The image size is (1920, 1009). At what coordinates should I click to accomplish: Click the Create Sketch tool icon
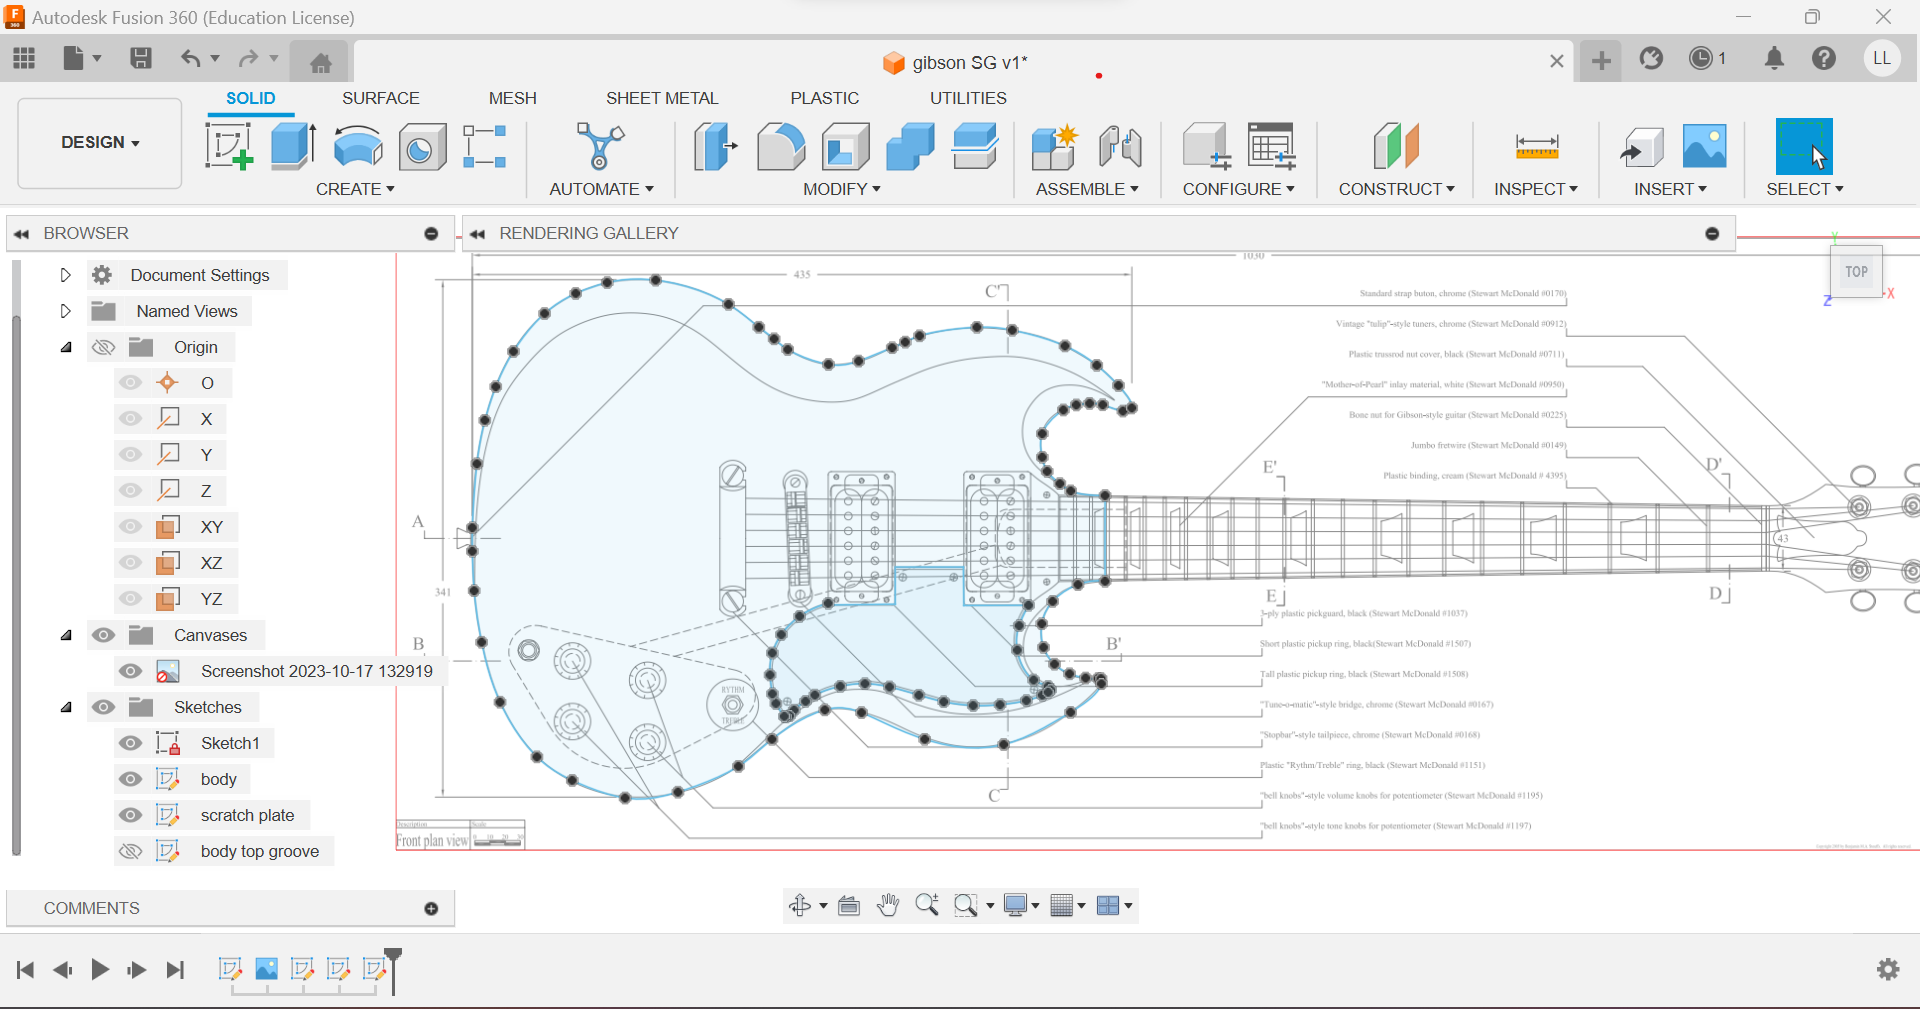coord(229,147)
